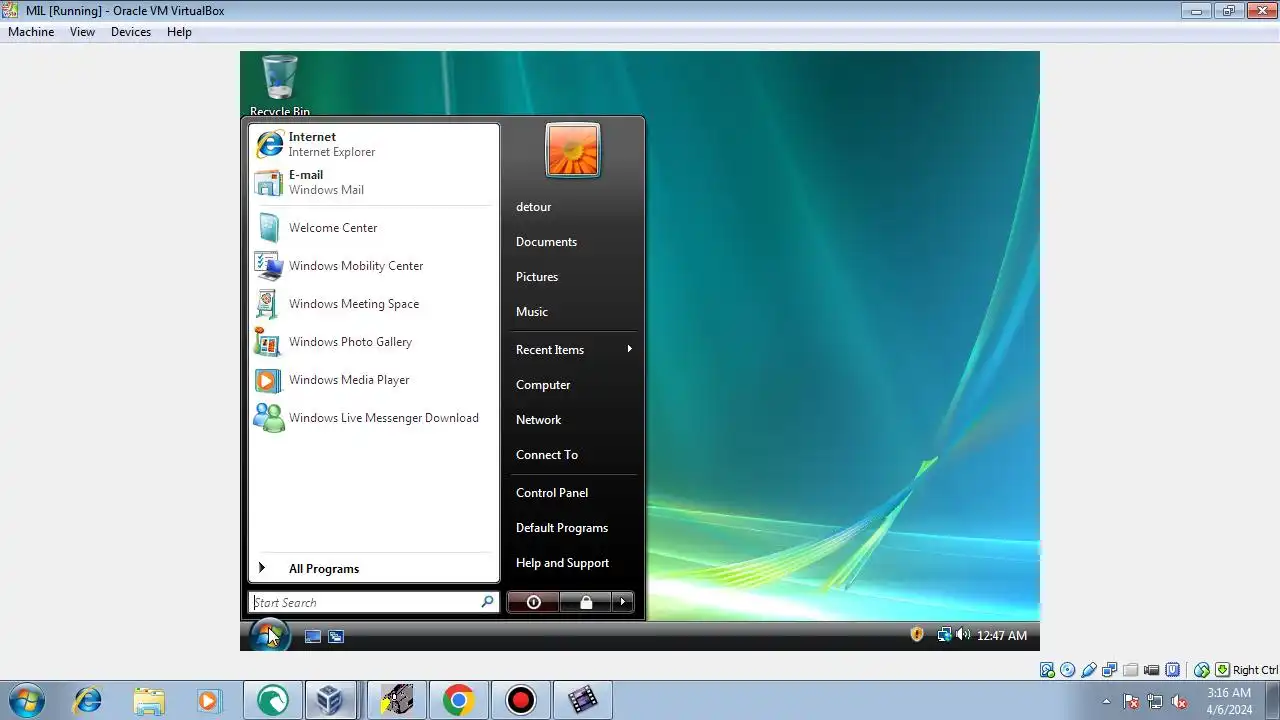Click the Start menu power button
The image size is (1280, 720).
point(533,602)
